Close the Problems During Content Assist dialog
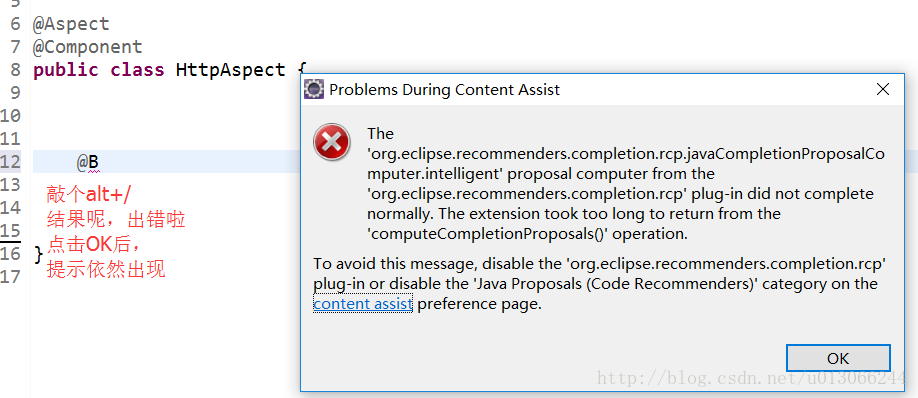 click(882, 90)
